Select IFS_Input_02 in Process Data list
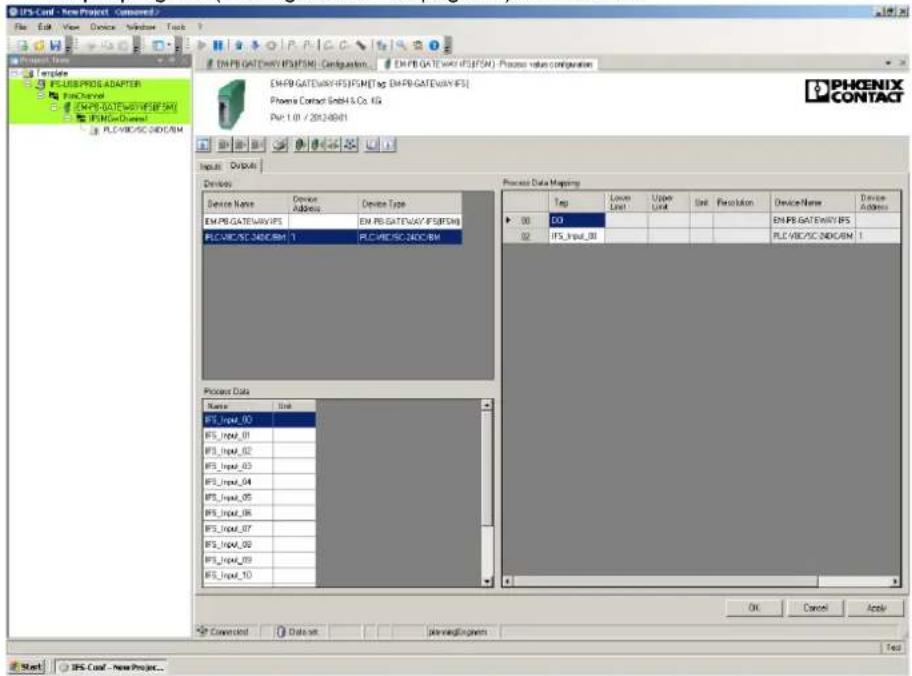 [259, 451]
